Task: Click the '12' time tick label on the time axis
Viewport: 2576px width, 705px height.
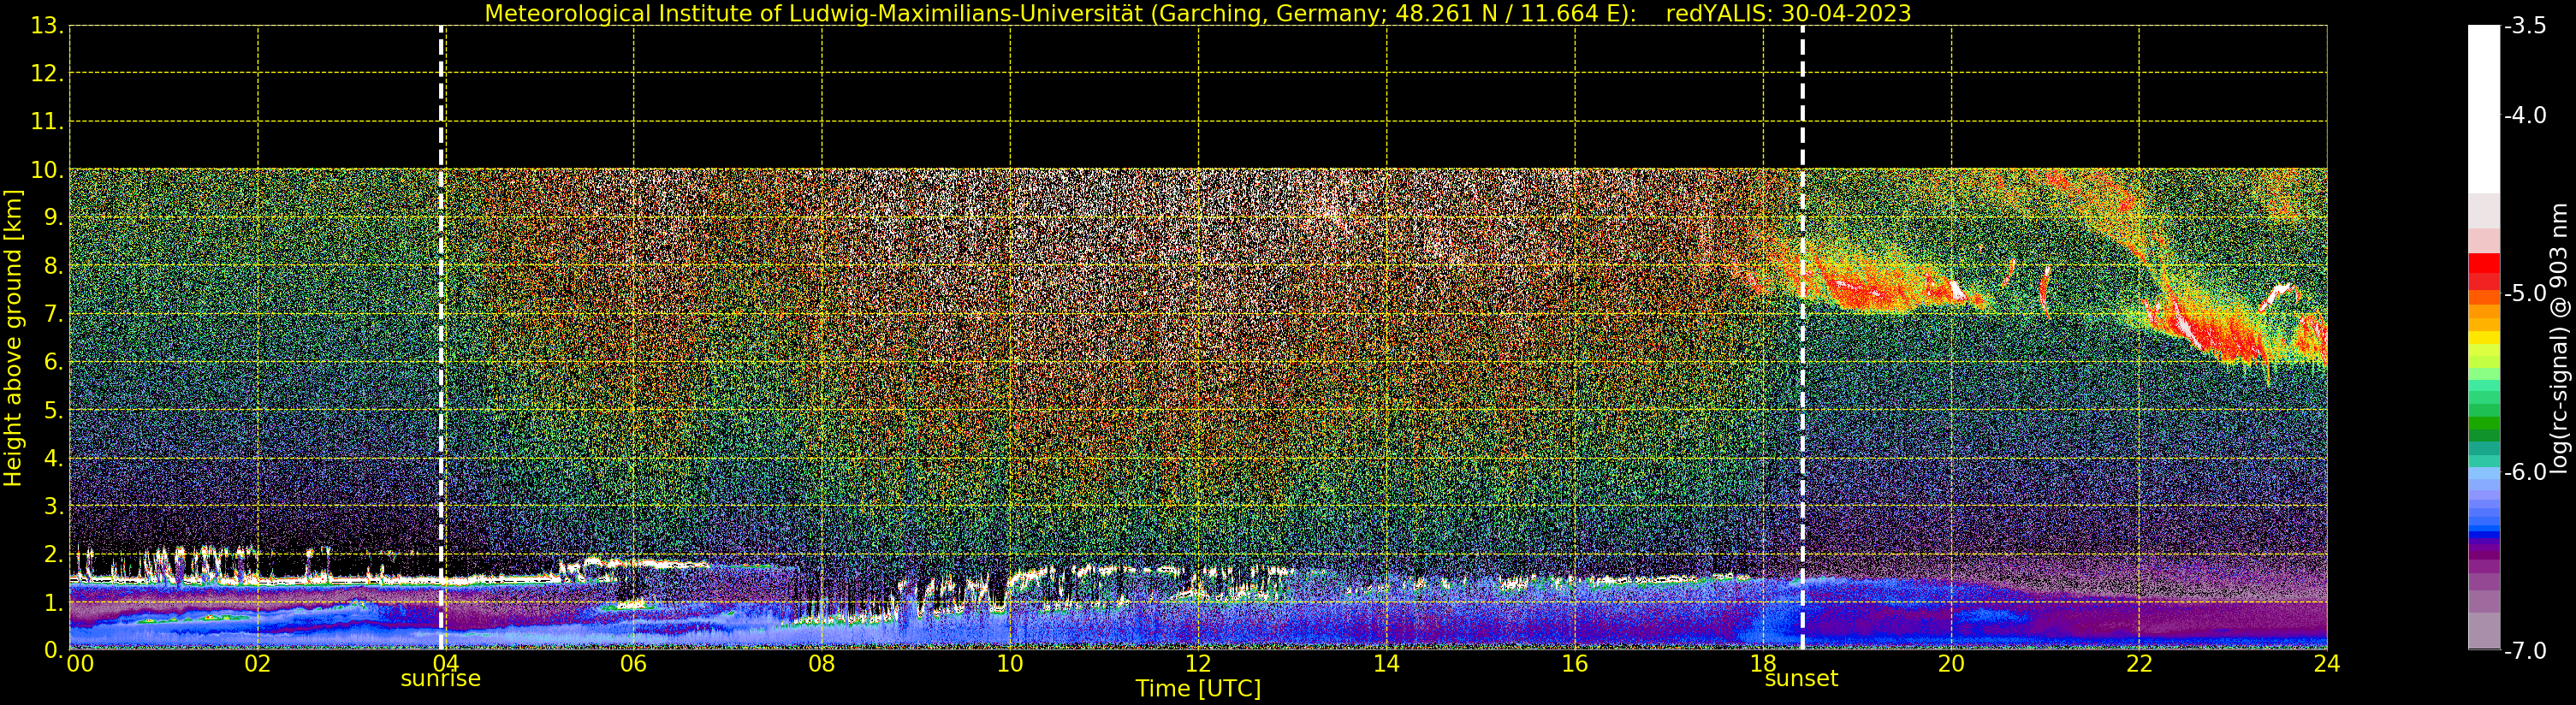Action: pyautogui.click(x=1198, y=664)
